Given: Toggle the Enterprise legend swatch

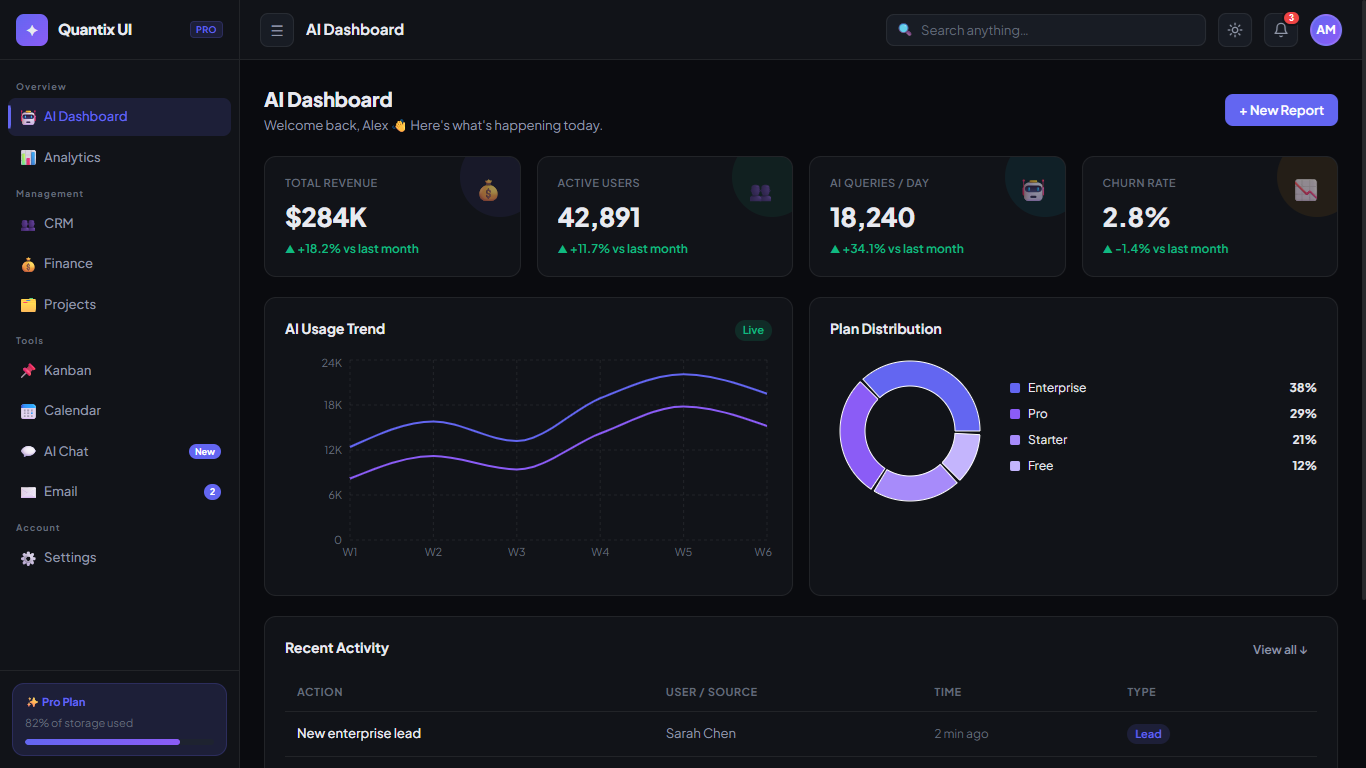Looking at the screenshot, I should coord(1015,388).
